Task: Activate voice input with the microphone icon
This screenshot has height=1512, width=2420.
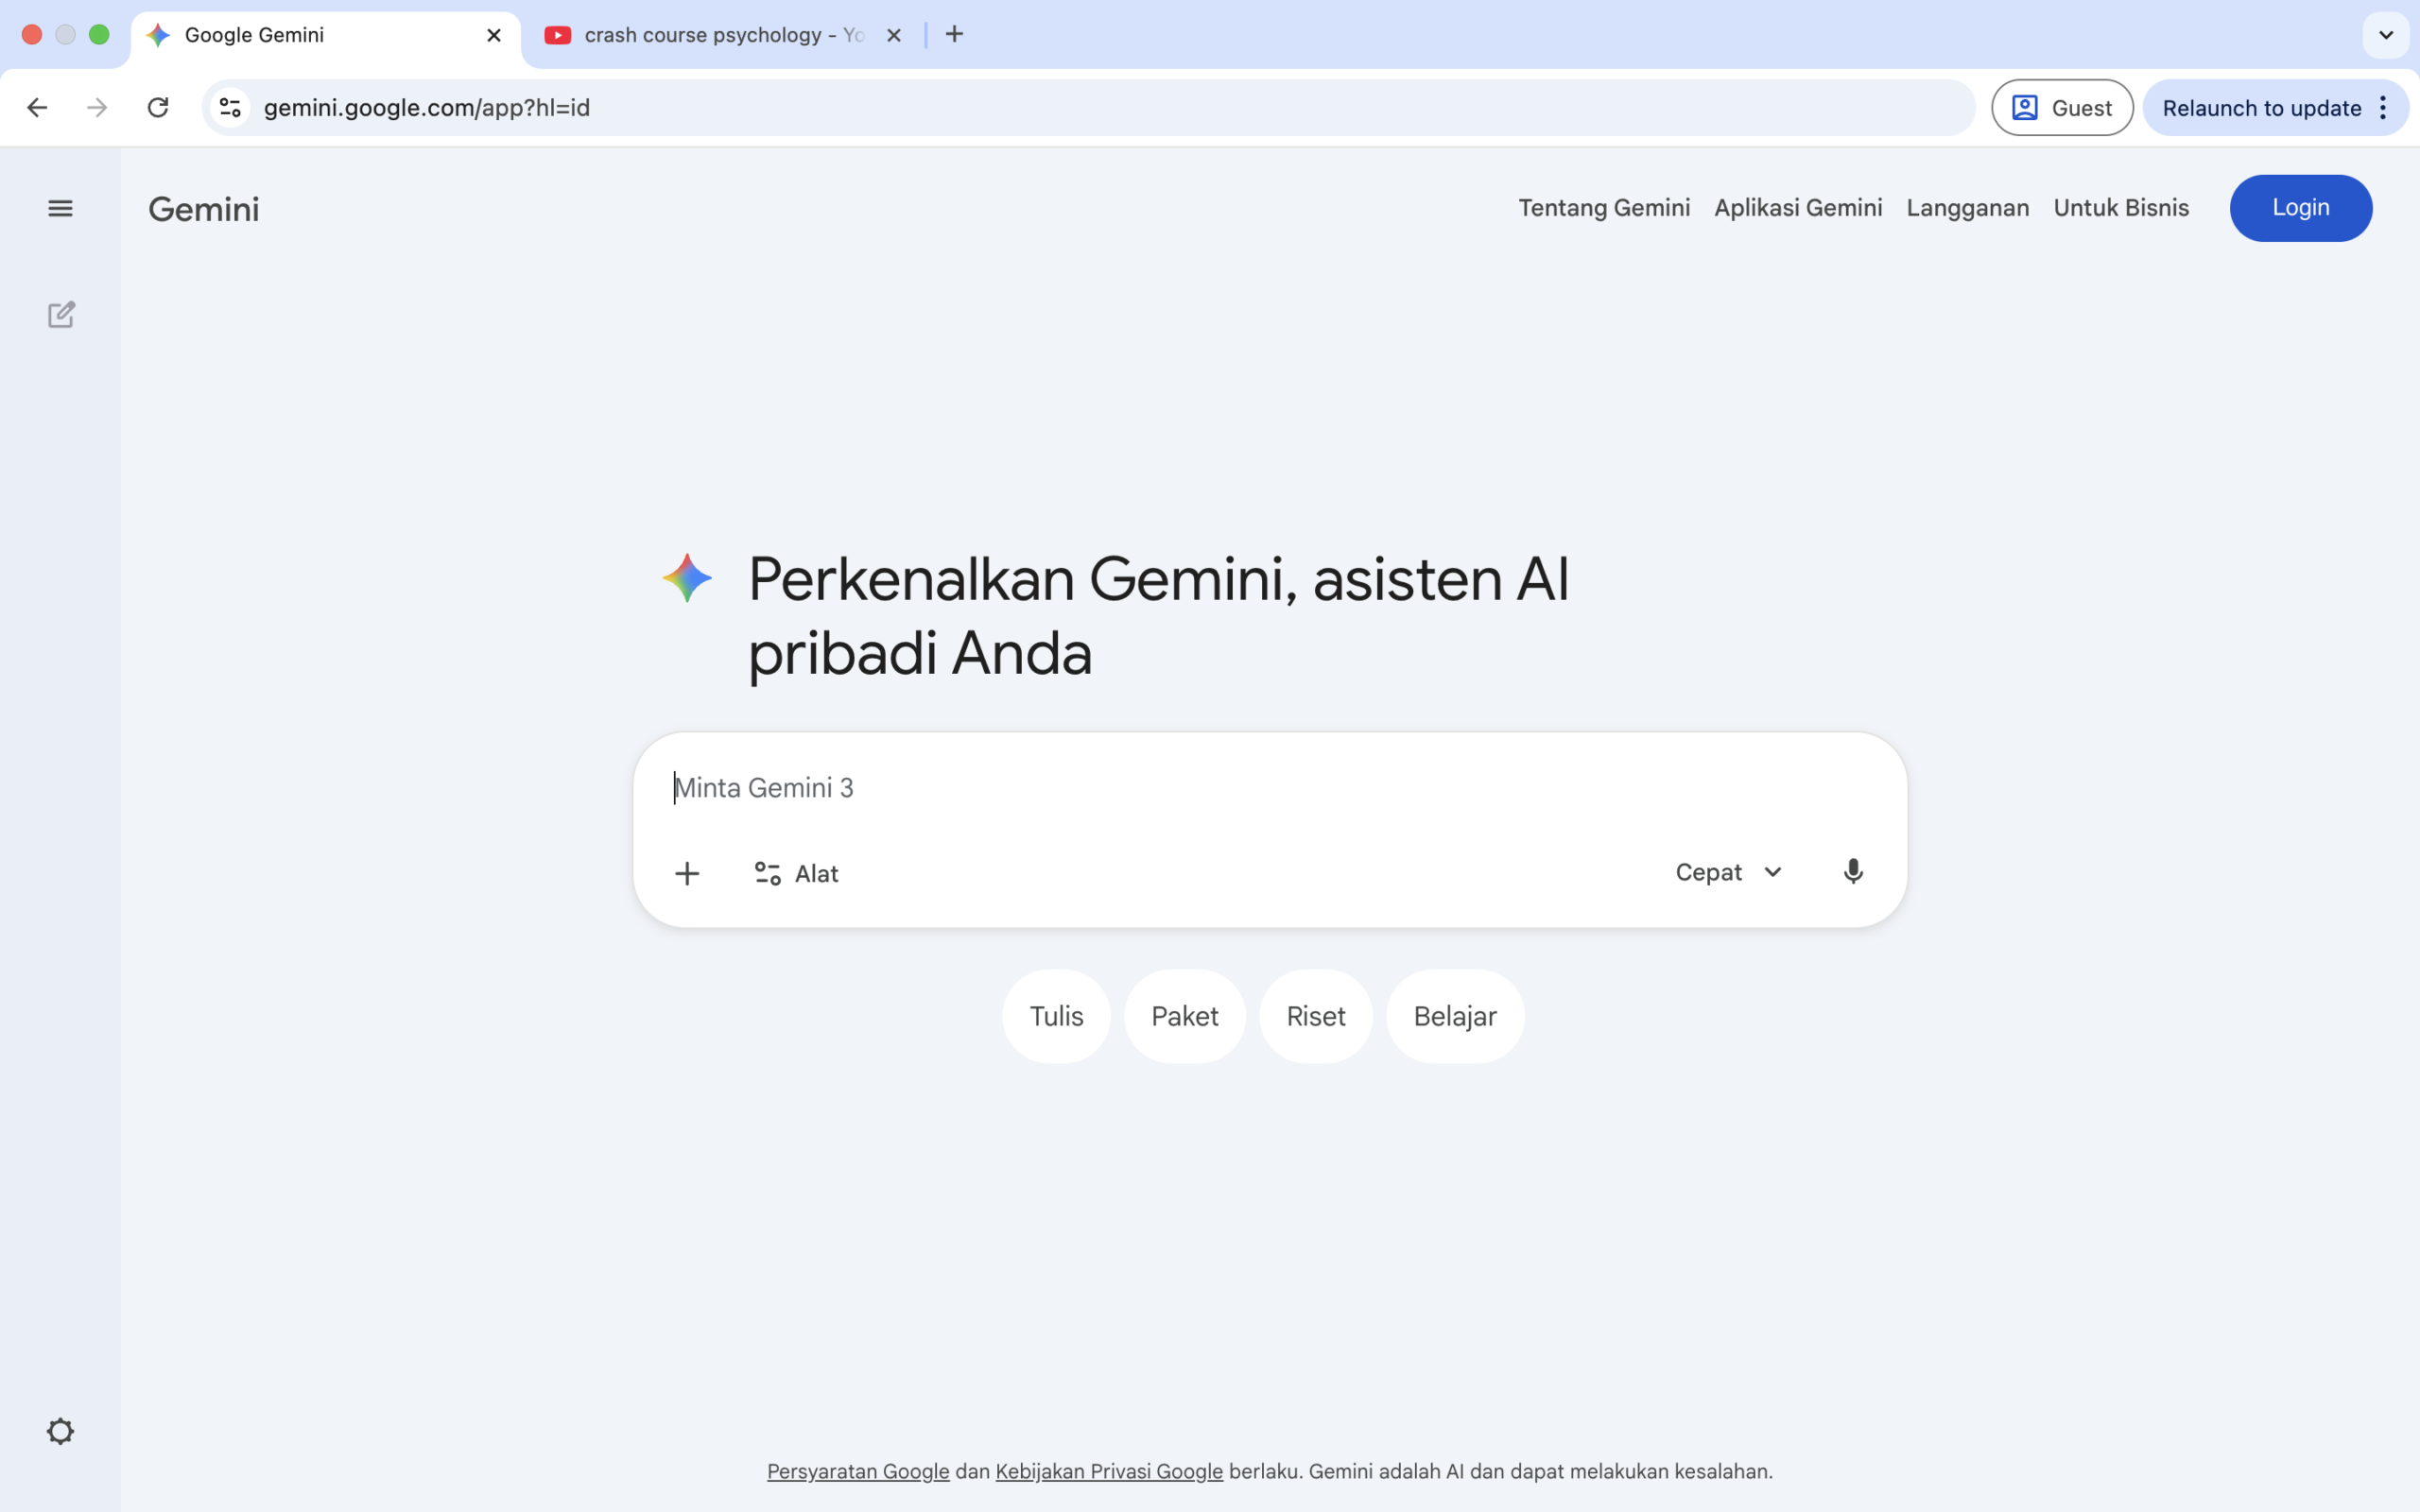Action: [1852, 871]
